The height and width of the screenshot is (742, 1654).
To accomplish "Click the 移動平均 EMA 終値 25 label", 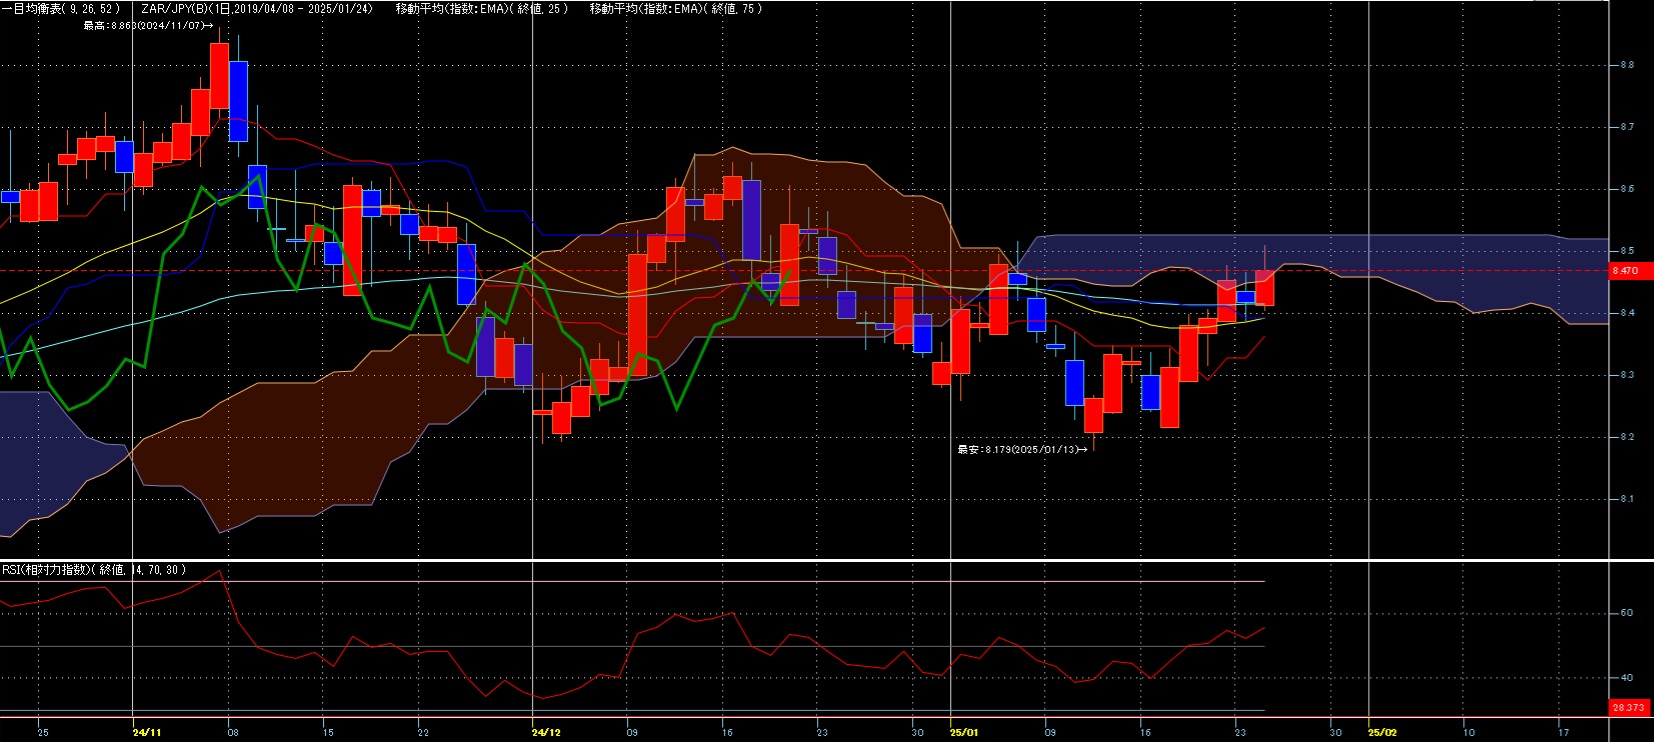I will click(482, 9).
